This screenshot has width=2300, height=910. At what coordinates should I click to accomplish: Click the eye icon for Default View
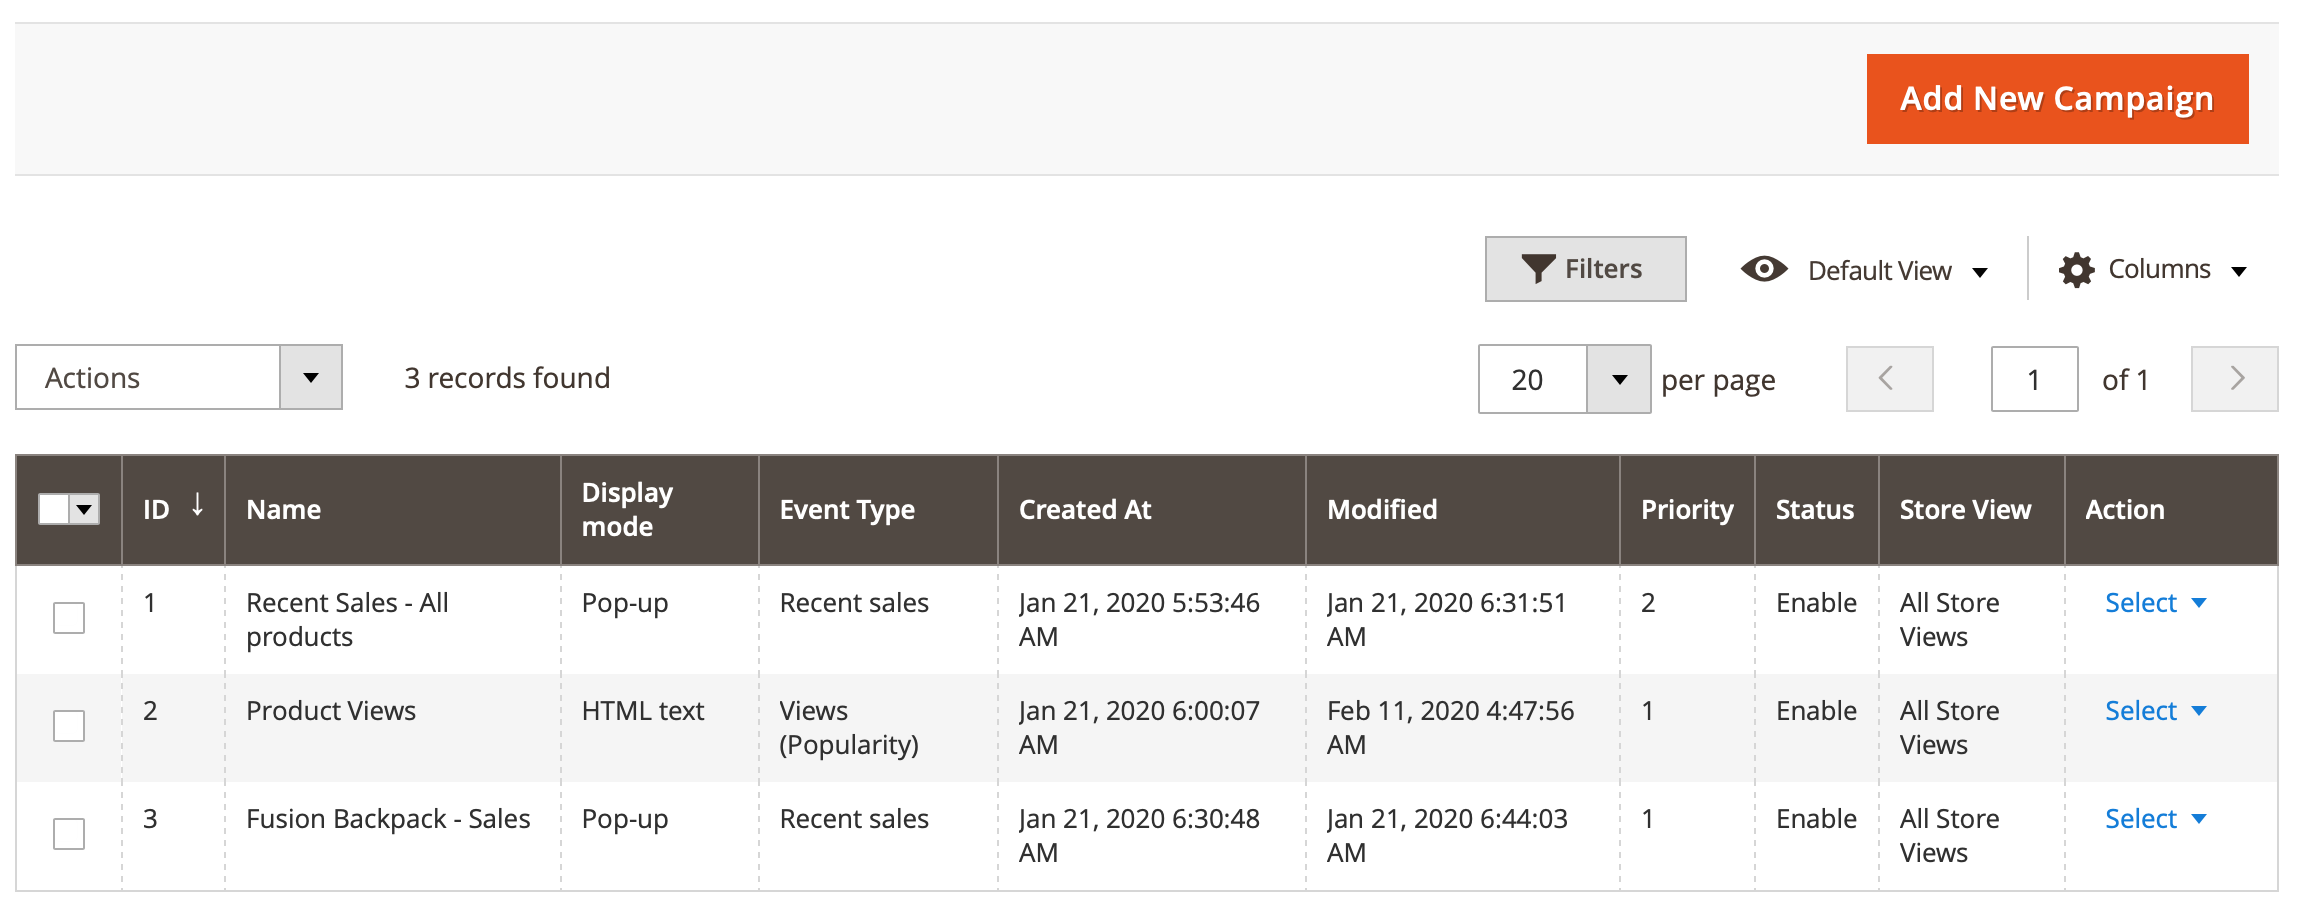point(1764,269)
